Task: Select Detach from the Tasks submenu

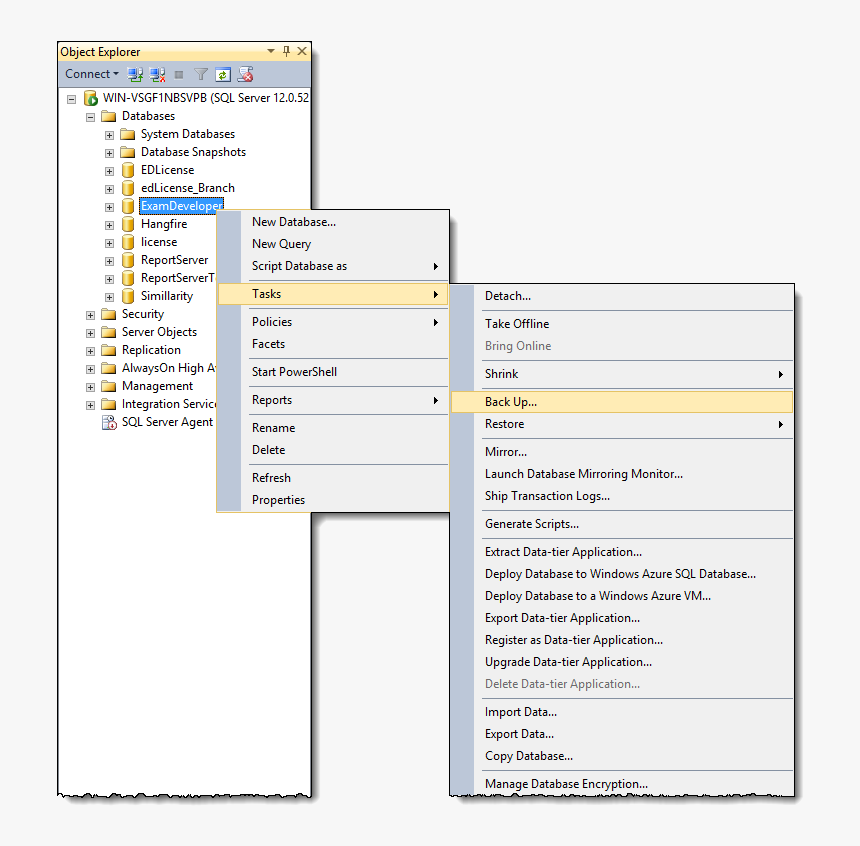Action: coord(508,295)
